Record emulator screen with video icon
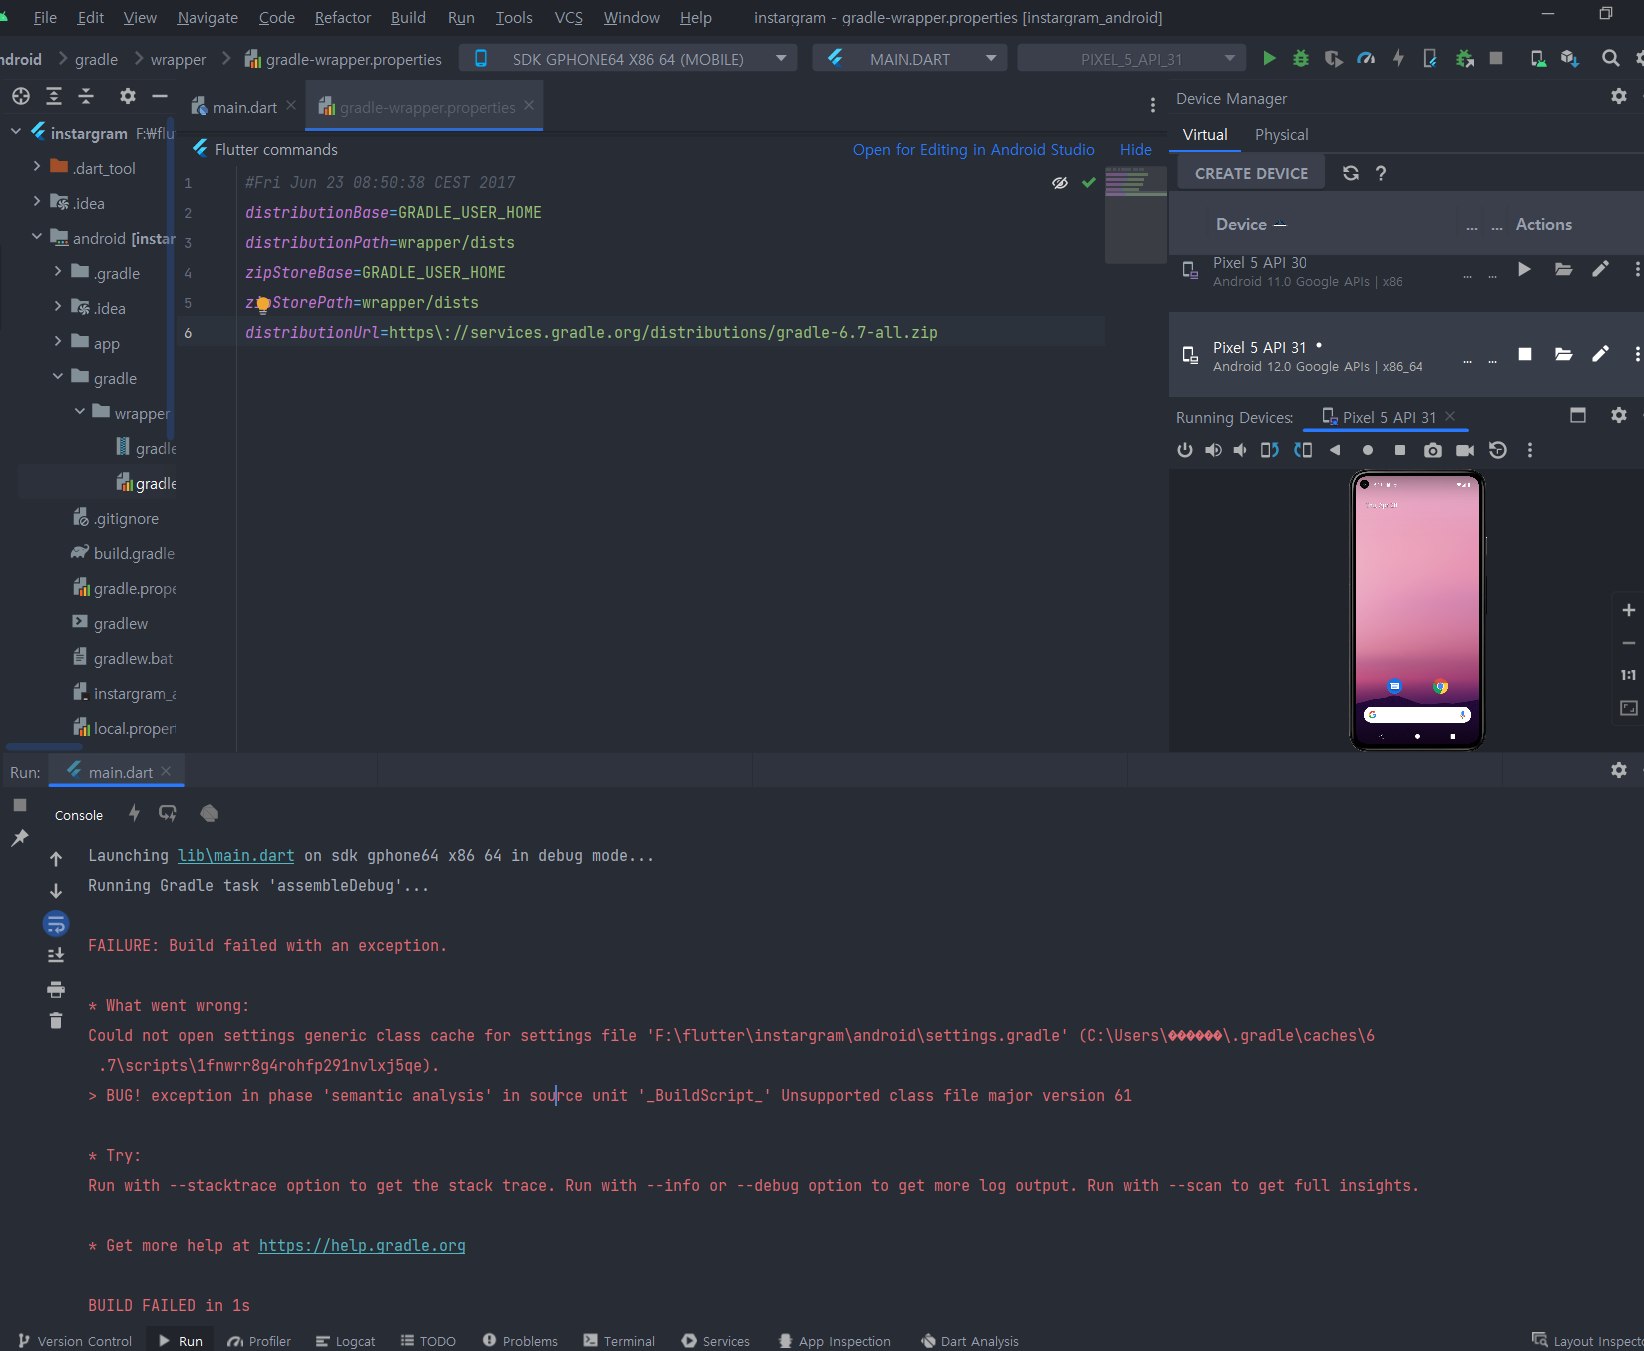 1465,450
